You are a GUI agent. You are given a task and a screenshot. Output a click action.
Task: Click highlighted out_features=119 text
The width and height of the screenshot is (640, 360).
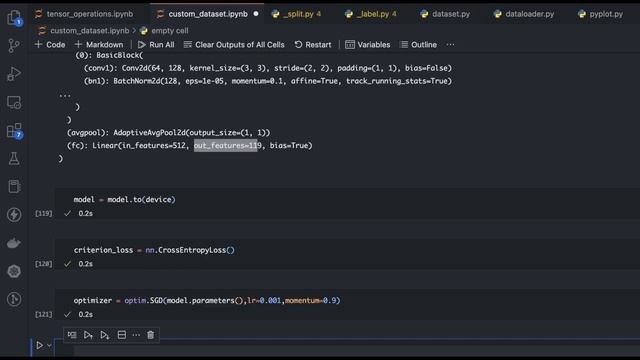(x=227, y=145)
